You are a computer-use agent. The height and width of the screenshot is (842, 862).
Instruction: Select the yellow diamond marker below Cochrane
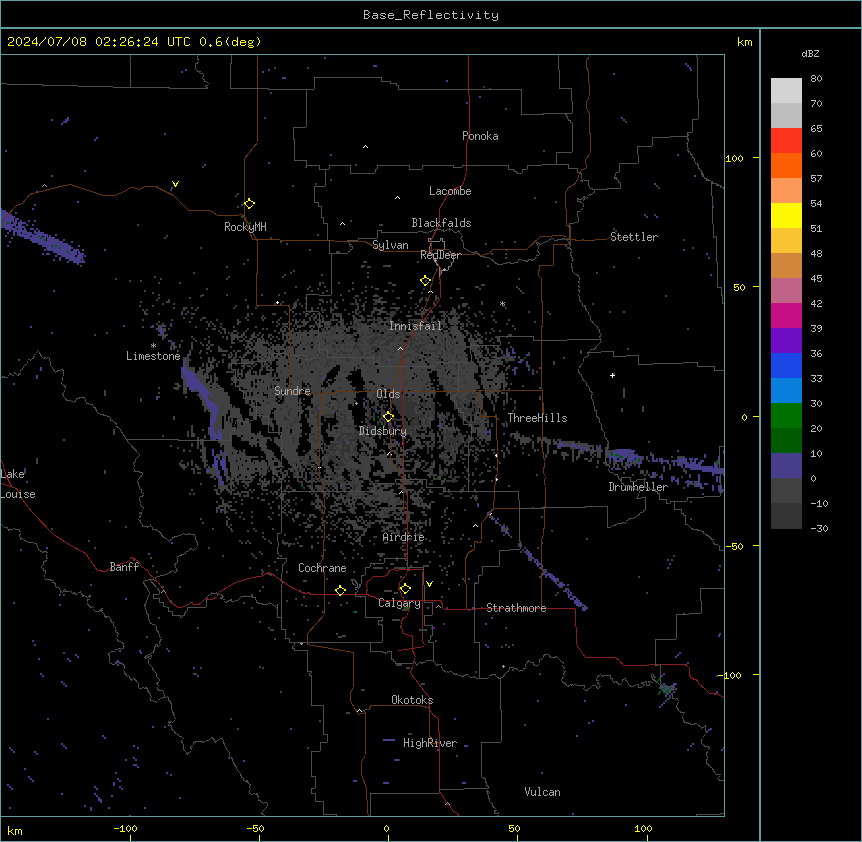click(340, 590)
